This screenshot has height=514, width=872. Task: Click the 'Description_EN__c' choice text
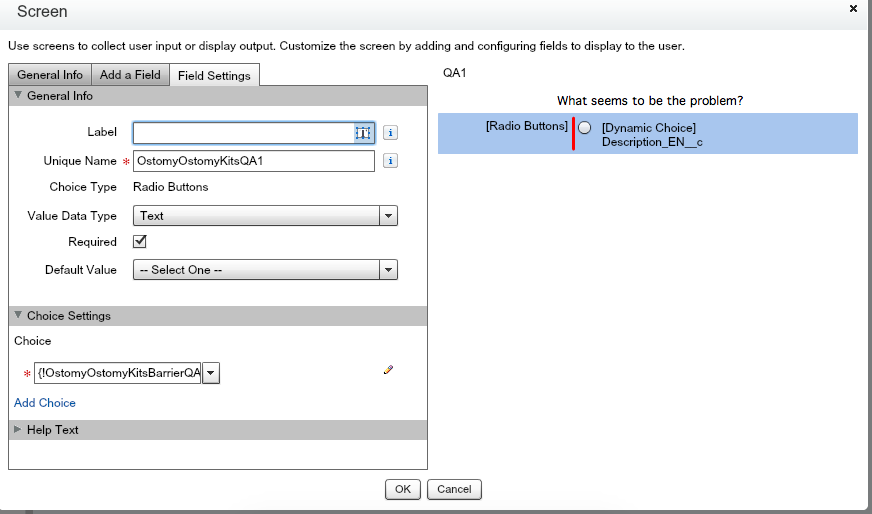(x=652, y=142)
